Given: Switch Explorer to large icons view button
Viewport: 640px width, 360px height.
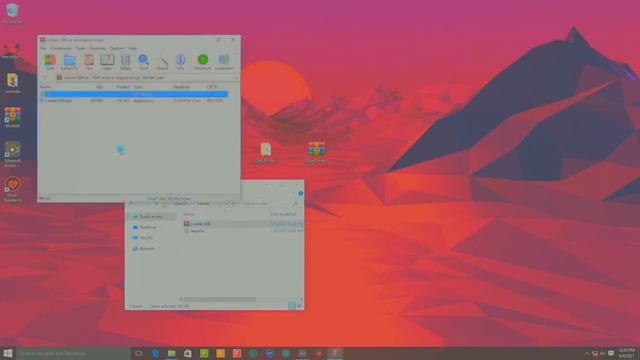Looking at the screenshot, I should point(299,306).
